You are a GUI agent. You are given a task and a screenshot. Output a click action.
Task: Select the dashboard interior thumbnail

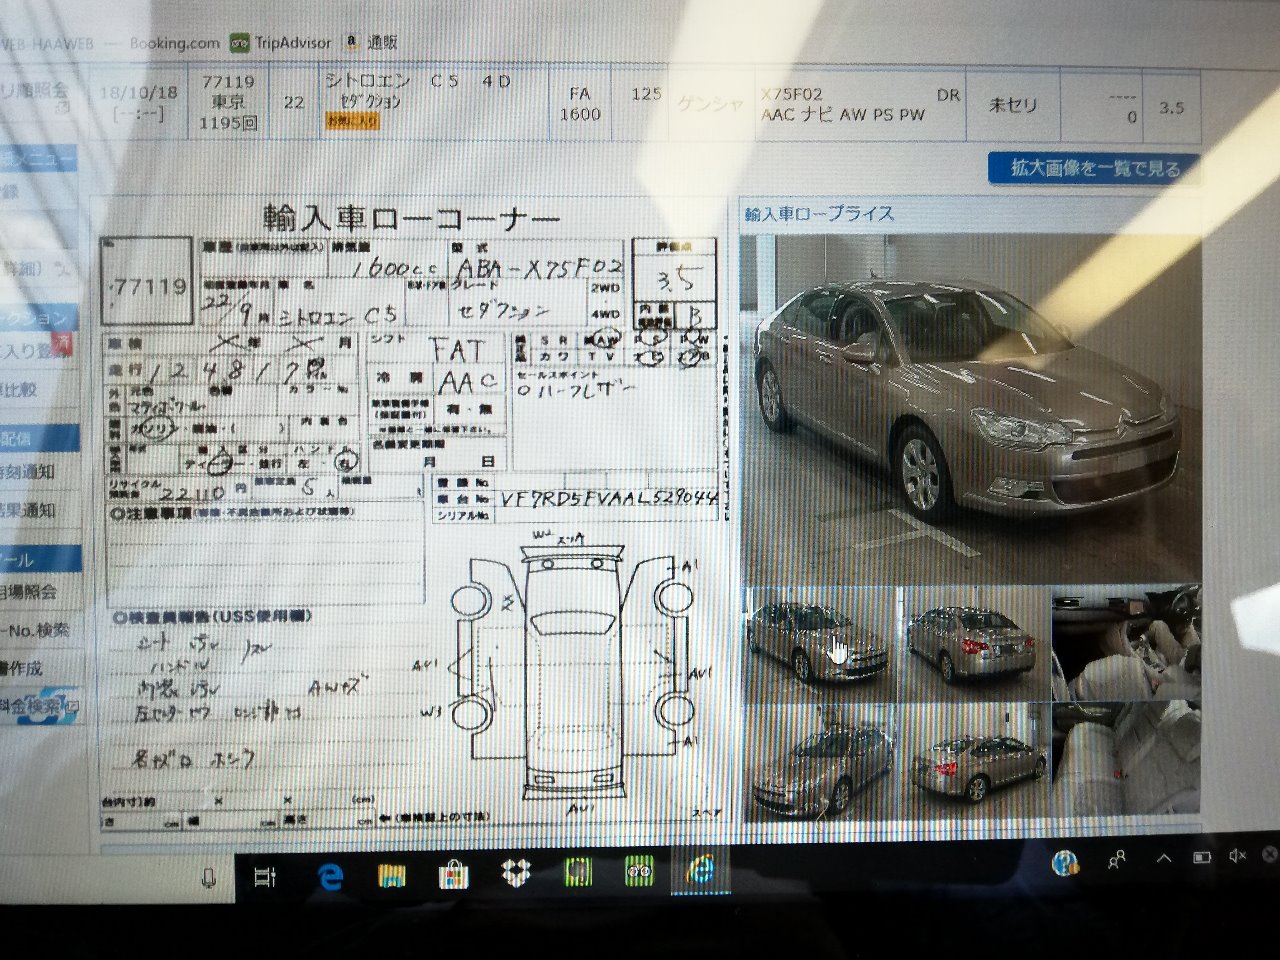[x=1126, y=643]
